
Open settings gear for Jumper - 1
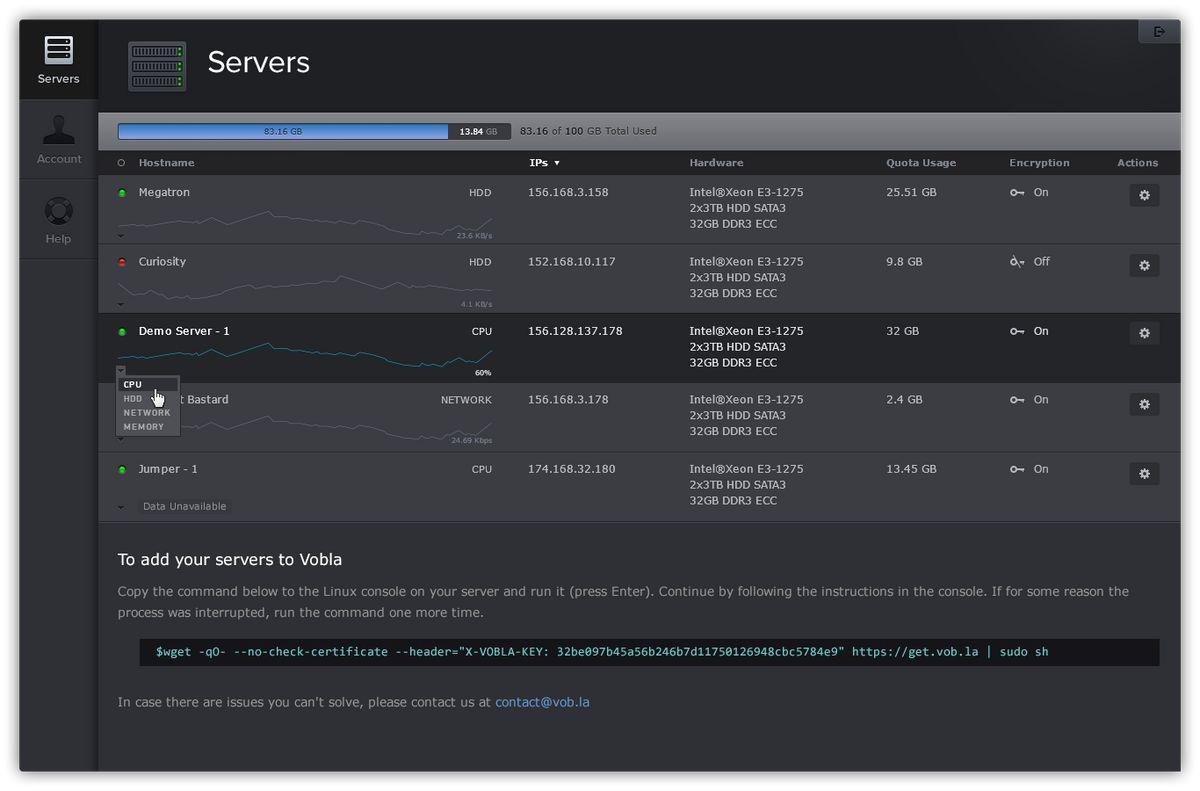[x=1144, y=473]
